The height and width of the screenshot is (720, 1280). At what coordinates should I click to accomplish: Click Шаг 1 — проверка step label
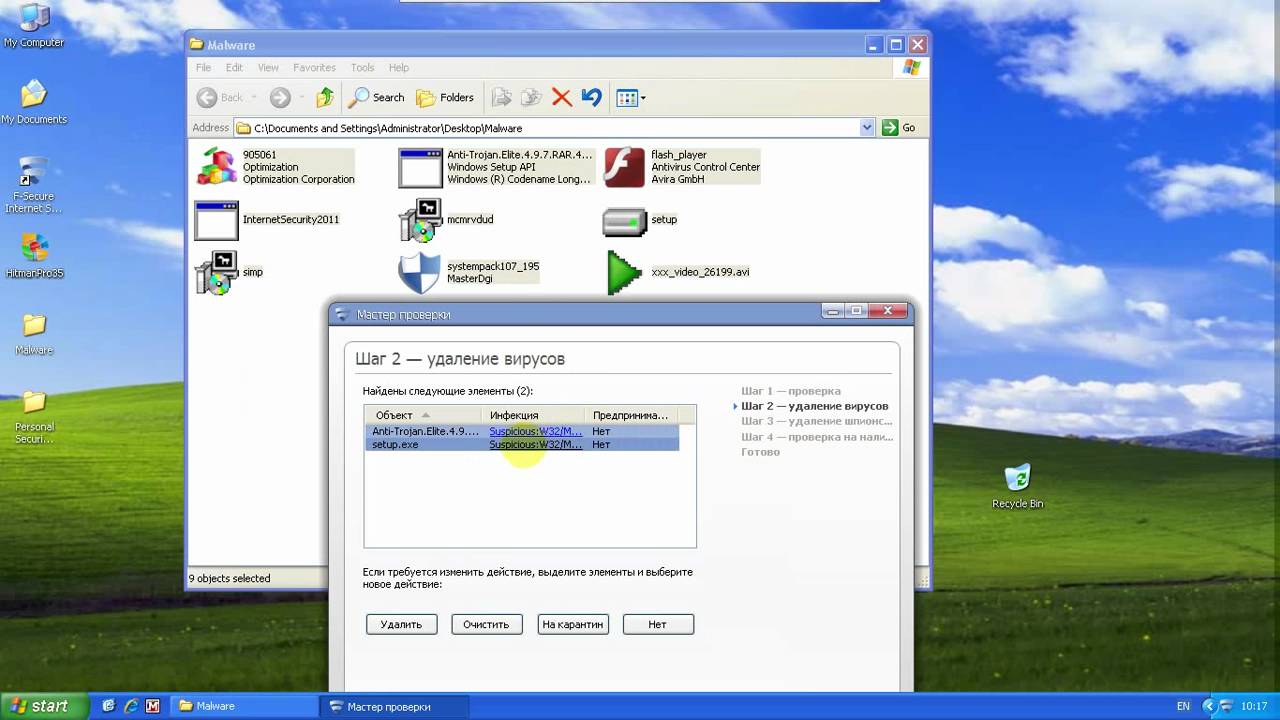pyautogui.click(x=791, y=391)
